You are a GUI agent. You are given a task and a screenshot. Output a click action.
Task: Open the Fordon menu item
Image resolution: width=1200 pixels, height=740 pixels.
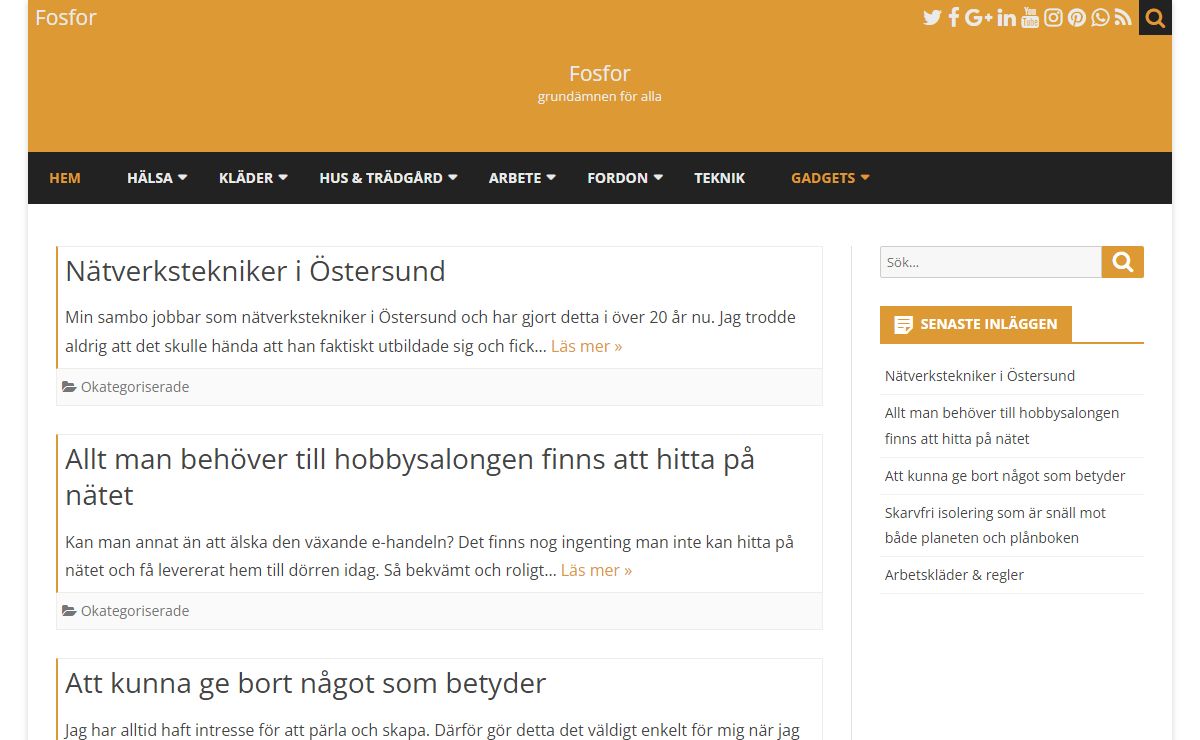618,178
